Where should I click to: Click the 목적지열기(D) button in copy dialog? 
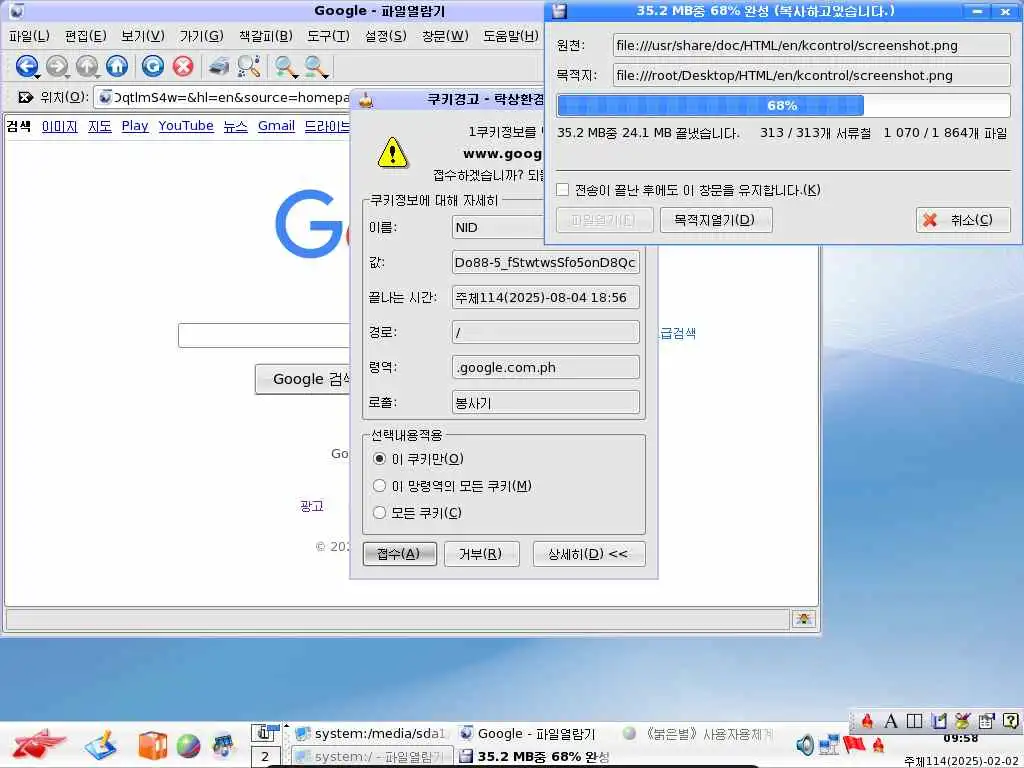coord(715,219)
